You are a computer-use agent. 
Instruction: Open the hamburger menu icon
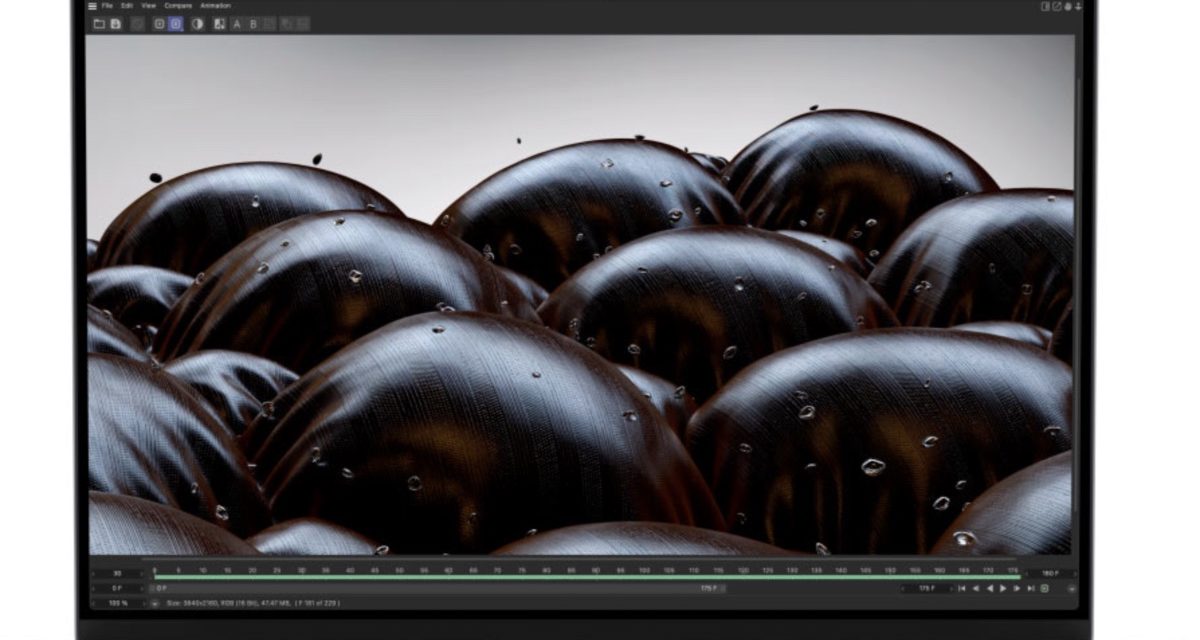coord(92,6)
